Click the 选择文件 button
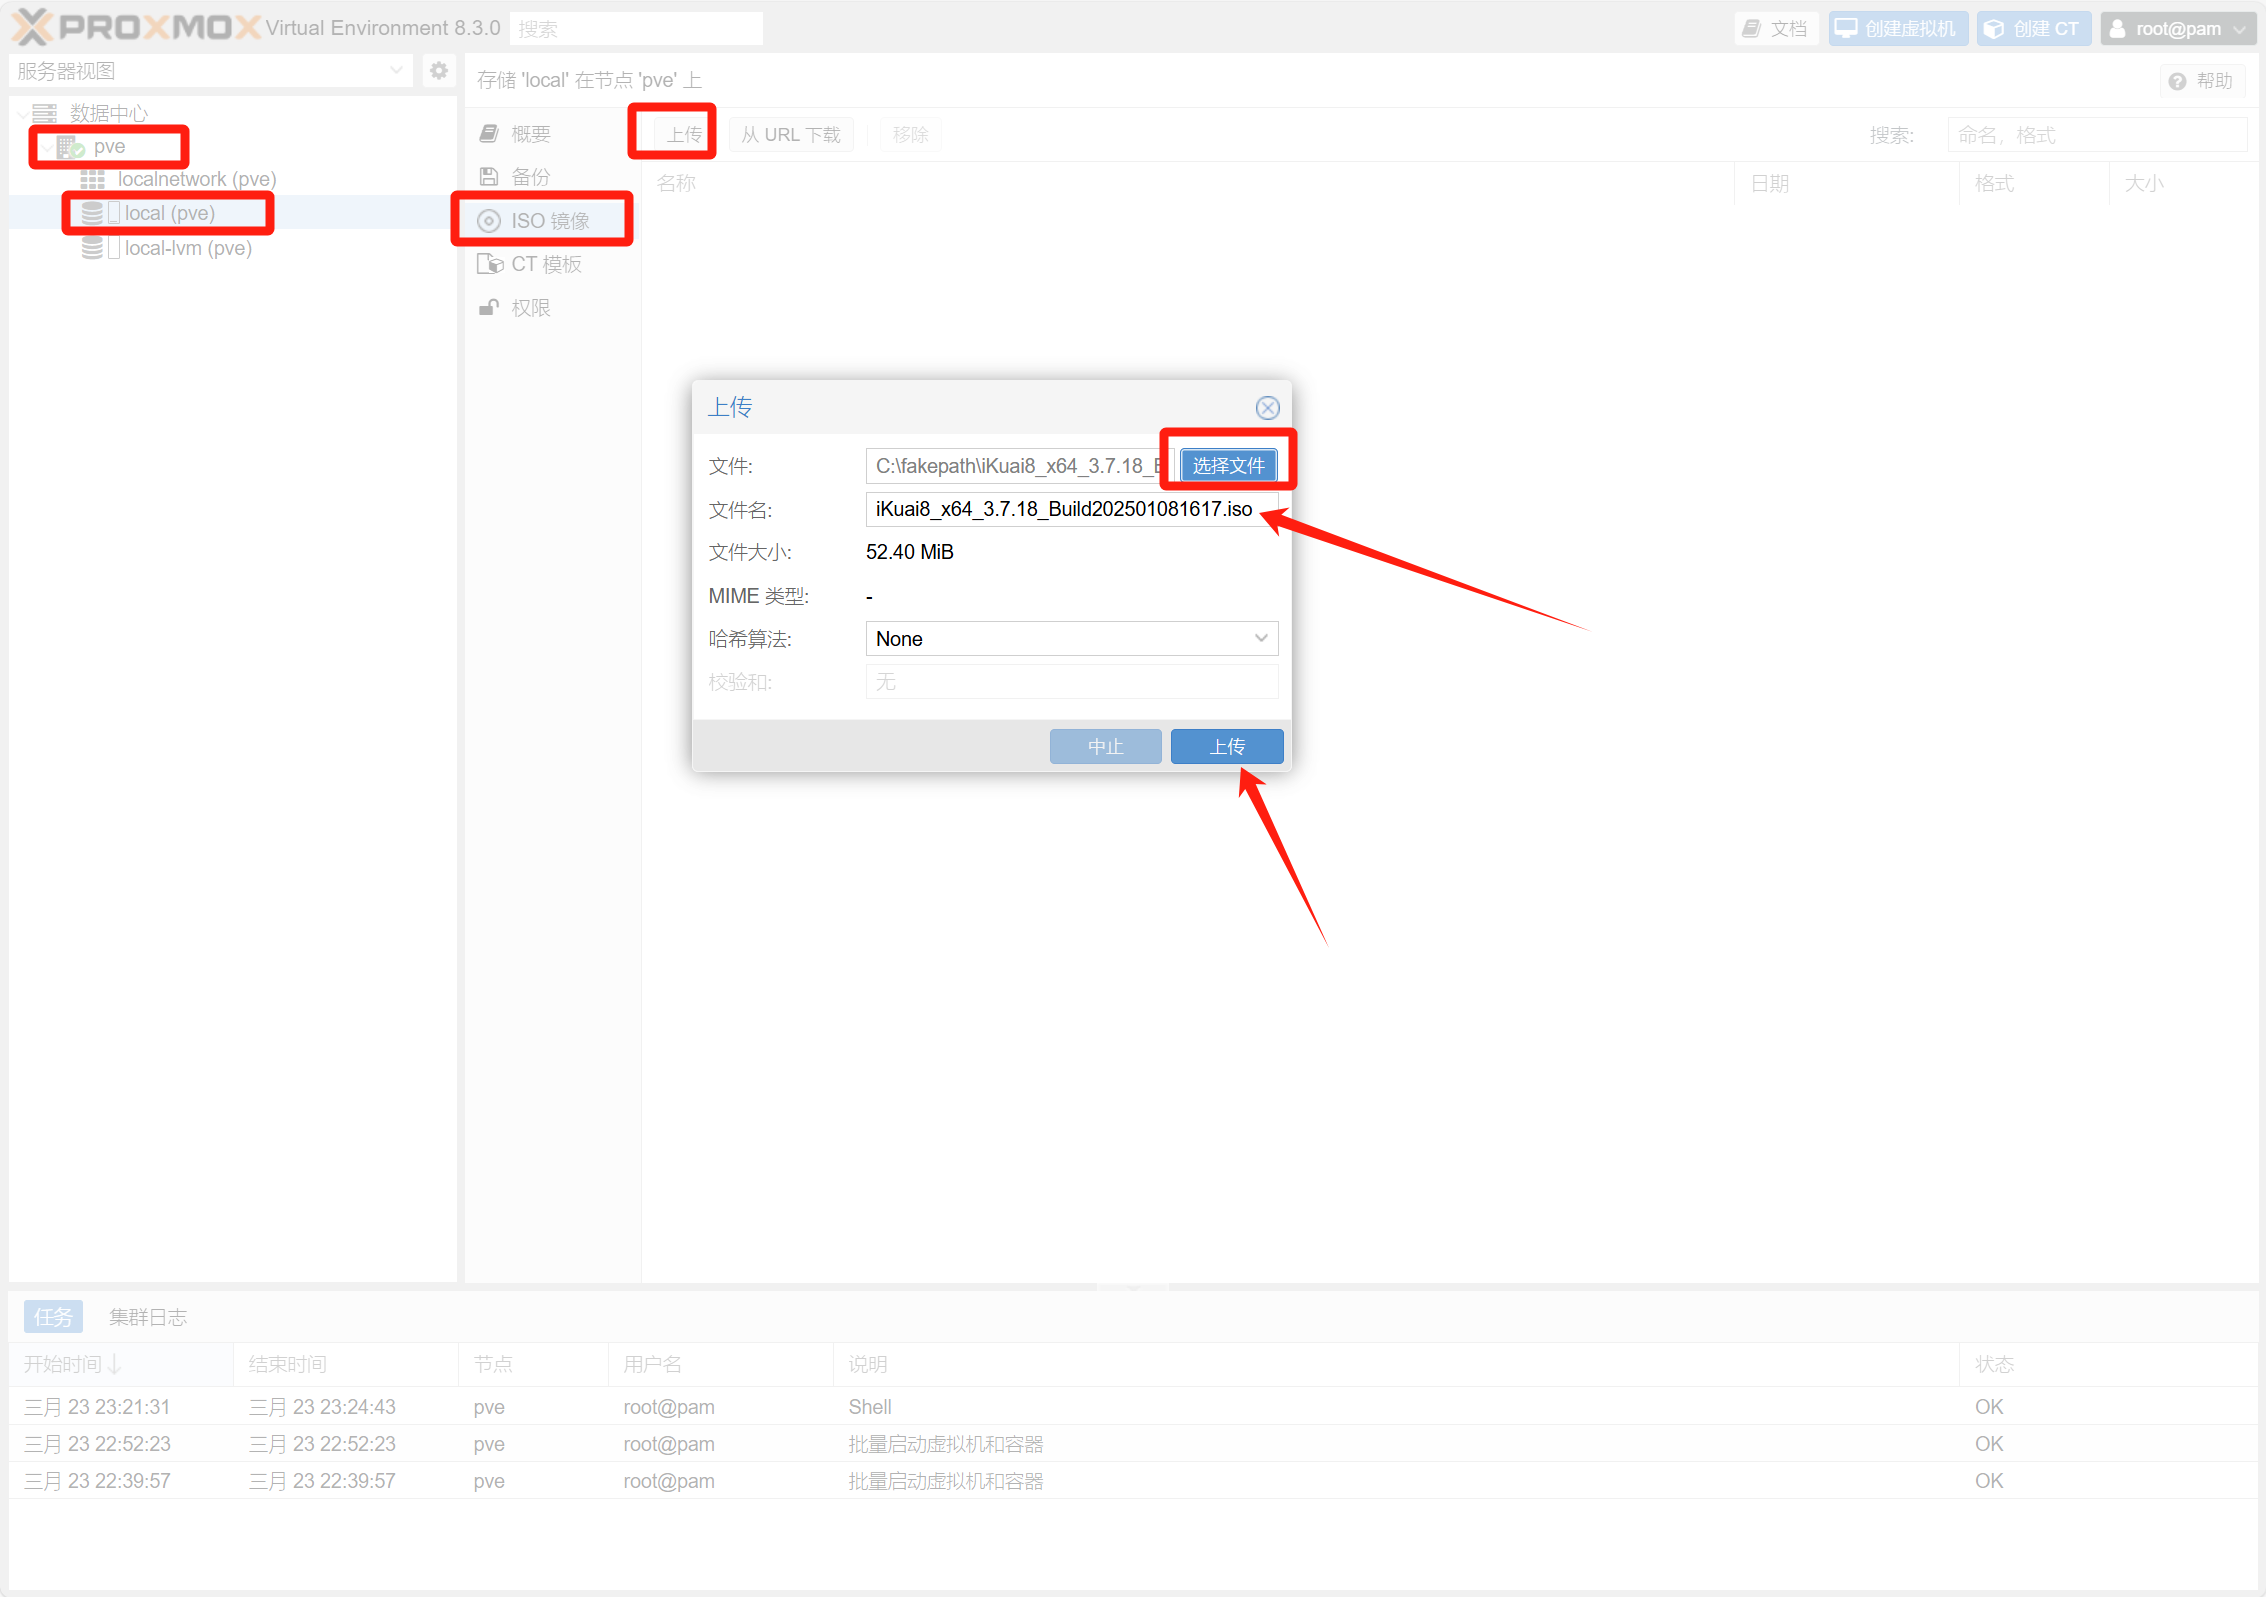 click(1228, 466)
